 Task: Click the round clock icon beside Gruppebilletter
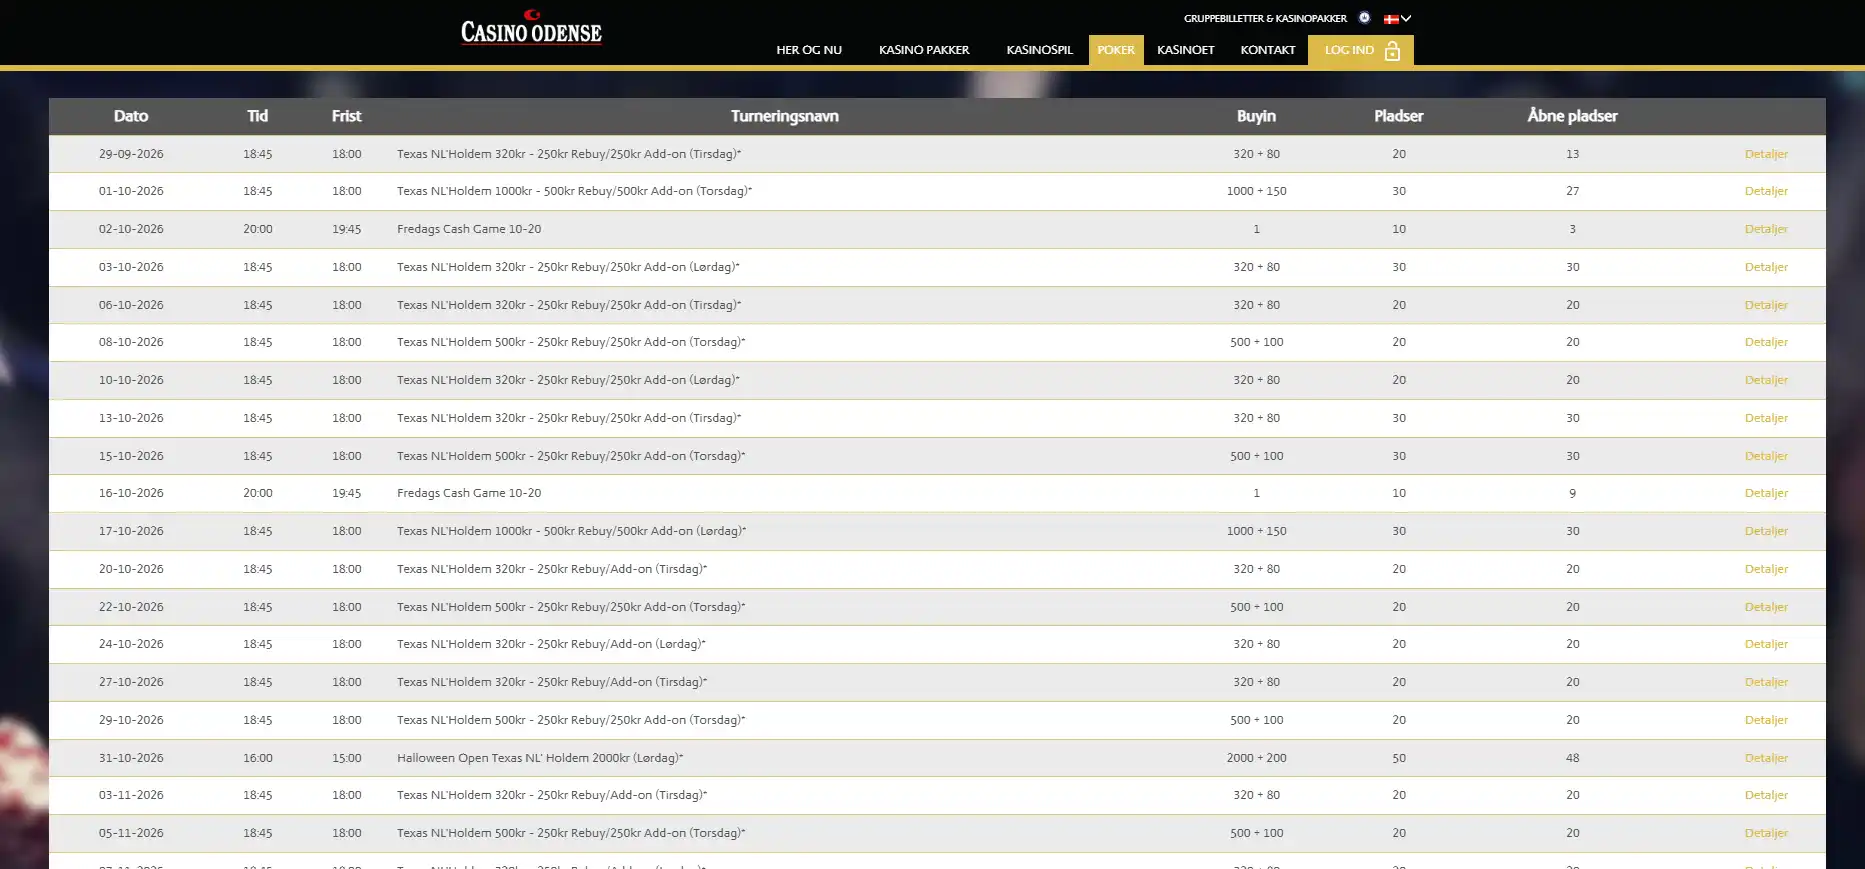tap(1364, 18)
